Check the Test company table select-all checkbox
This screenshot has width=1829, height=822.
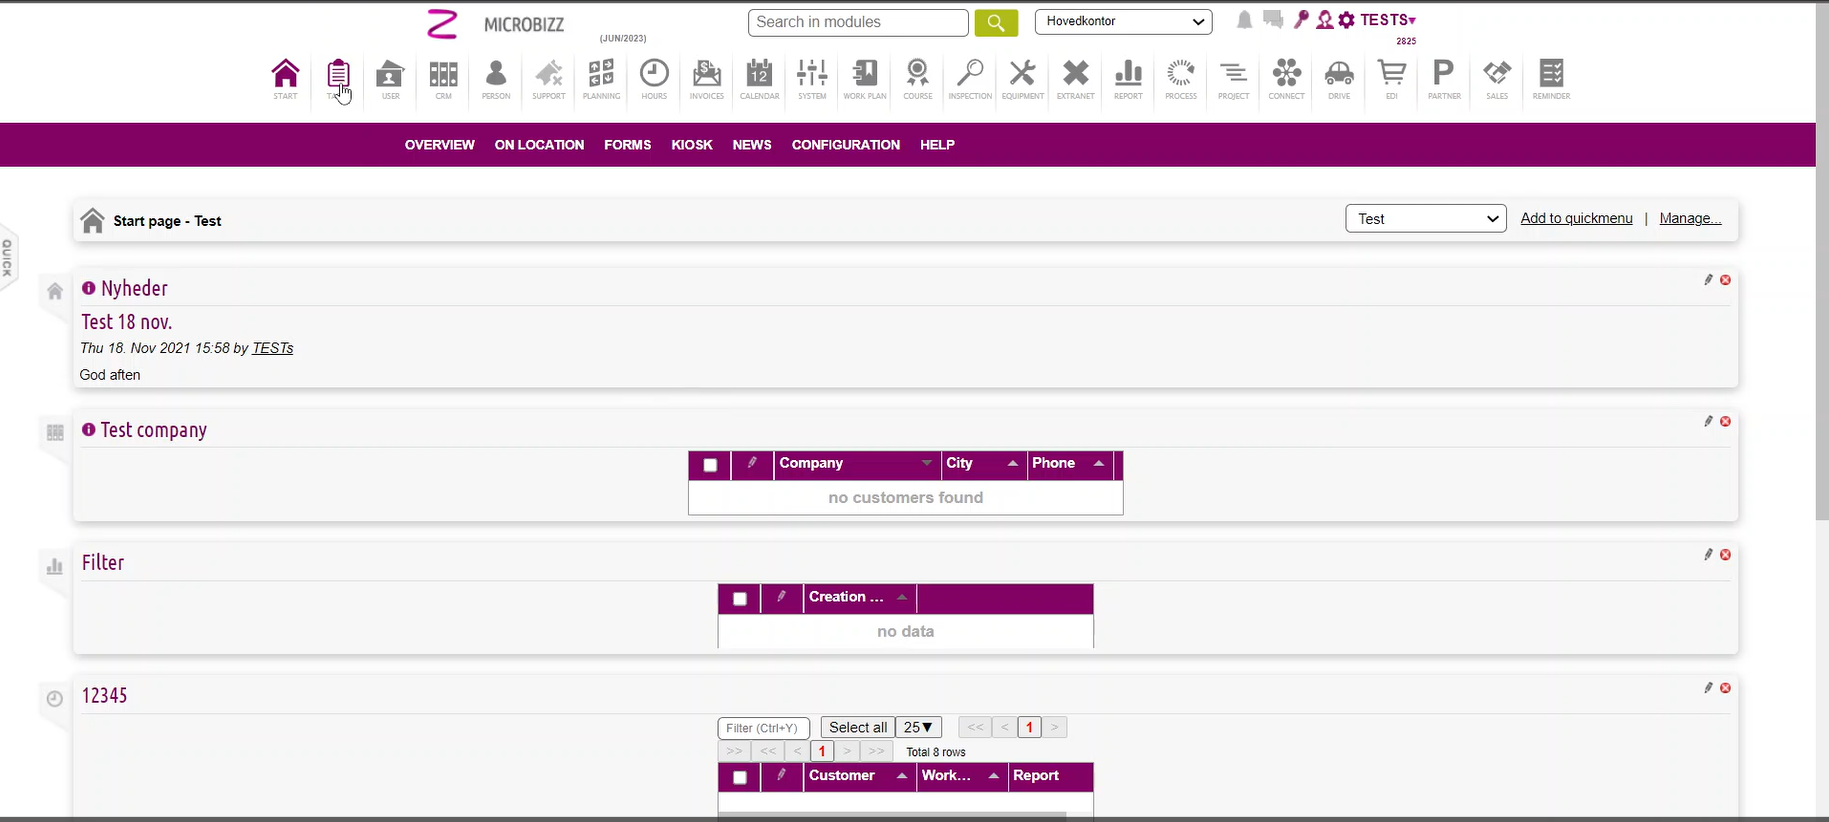pyautogui.click(x=710, y=465)
